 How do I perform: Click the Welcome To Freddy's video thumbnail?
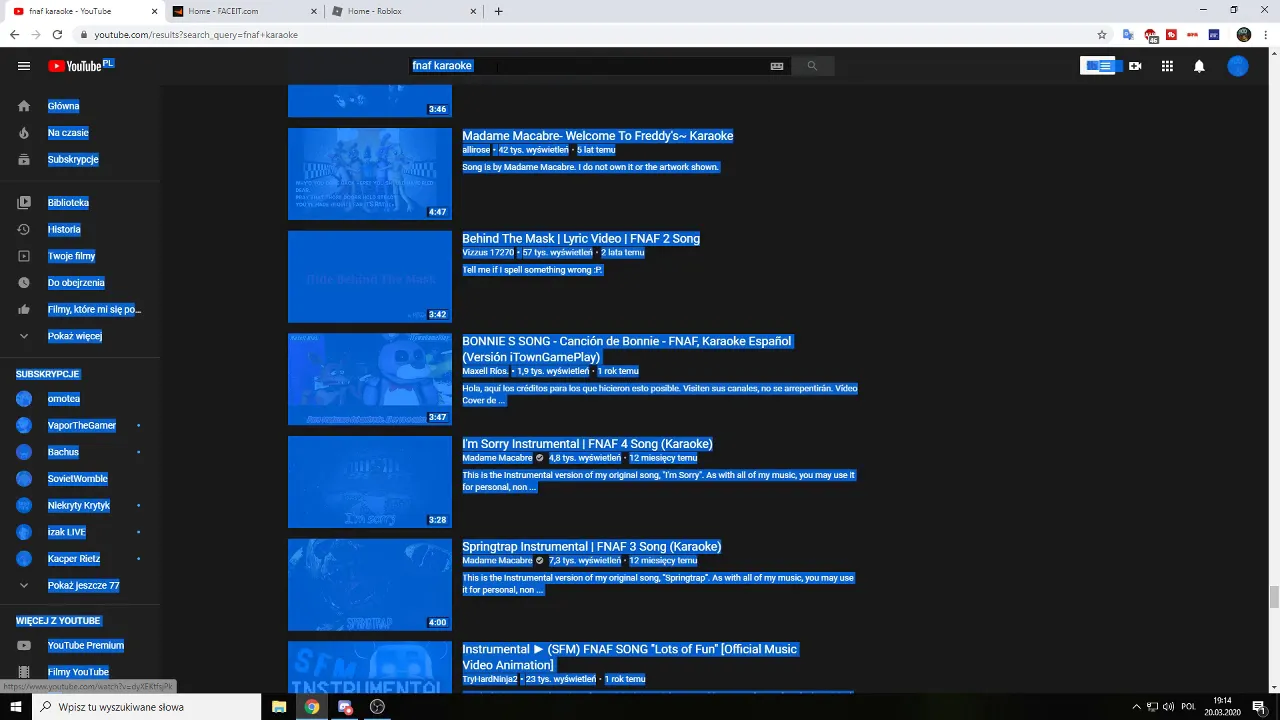[x=370, y=174]
